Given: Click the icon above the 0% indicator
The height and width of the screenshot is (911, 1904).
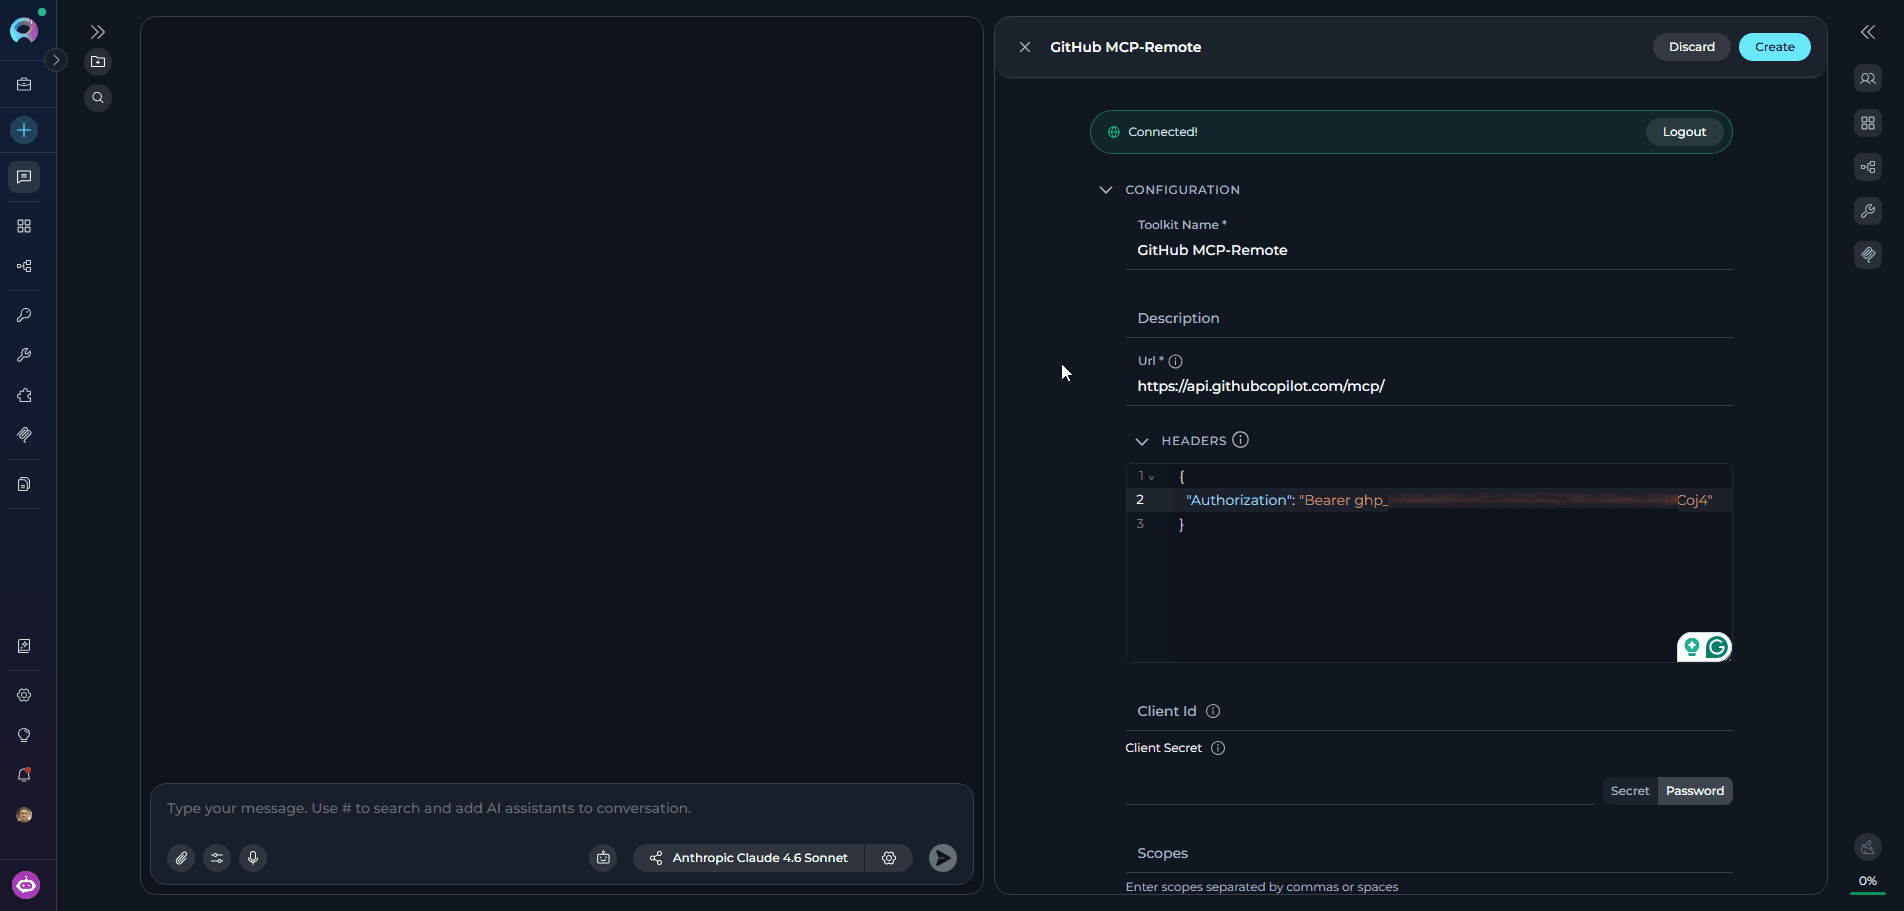Looking at the screenshot, I should pyautogui.click(x=1868, y=848).
